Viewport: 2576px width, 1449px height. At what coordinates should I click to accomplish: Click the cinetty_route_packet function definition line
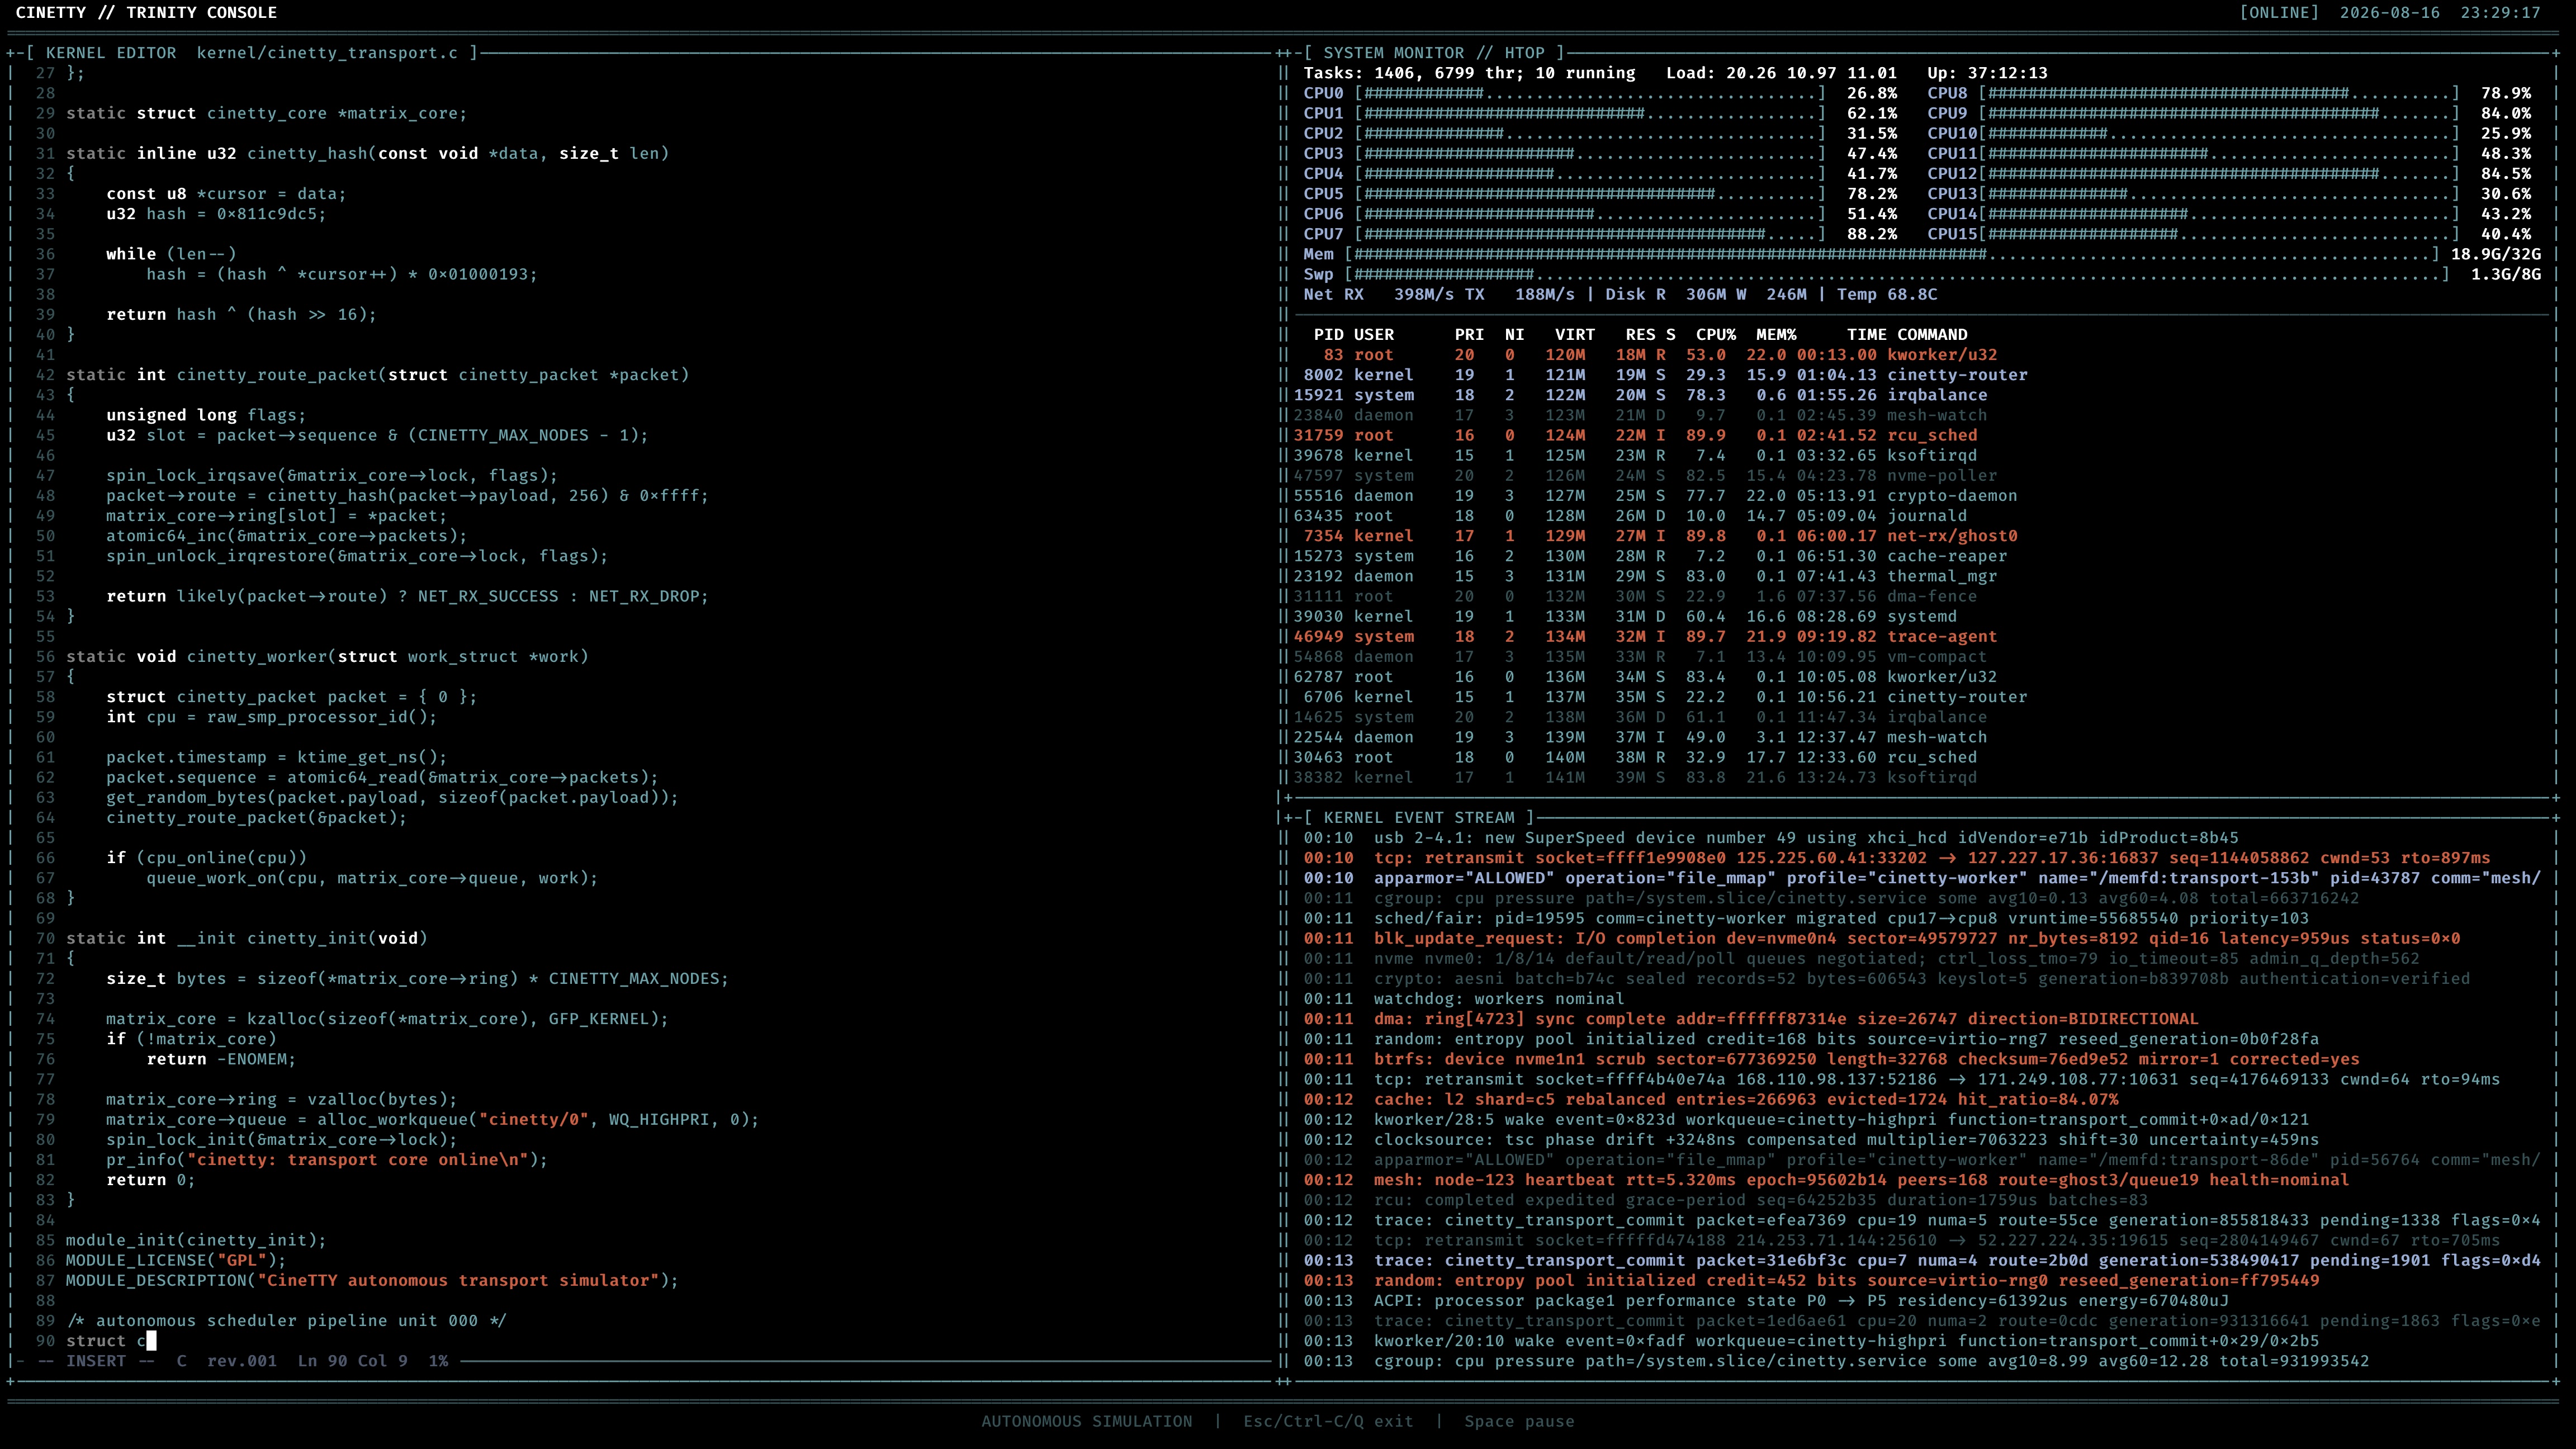[378, 375]
